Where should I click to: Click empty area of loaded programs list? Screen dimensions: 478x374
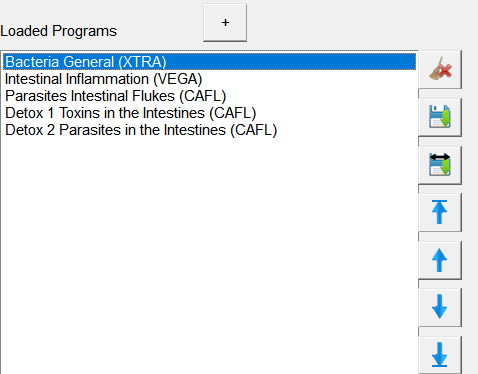pyautogui.click(x=209, y=253)
